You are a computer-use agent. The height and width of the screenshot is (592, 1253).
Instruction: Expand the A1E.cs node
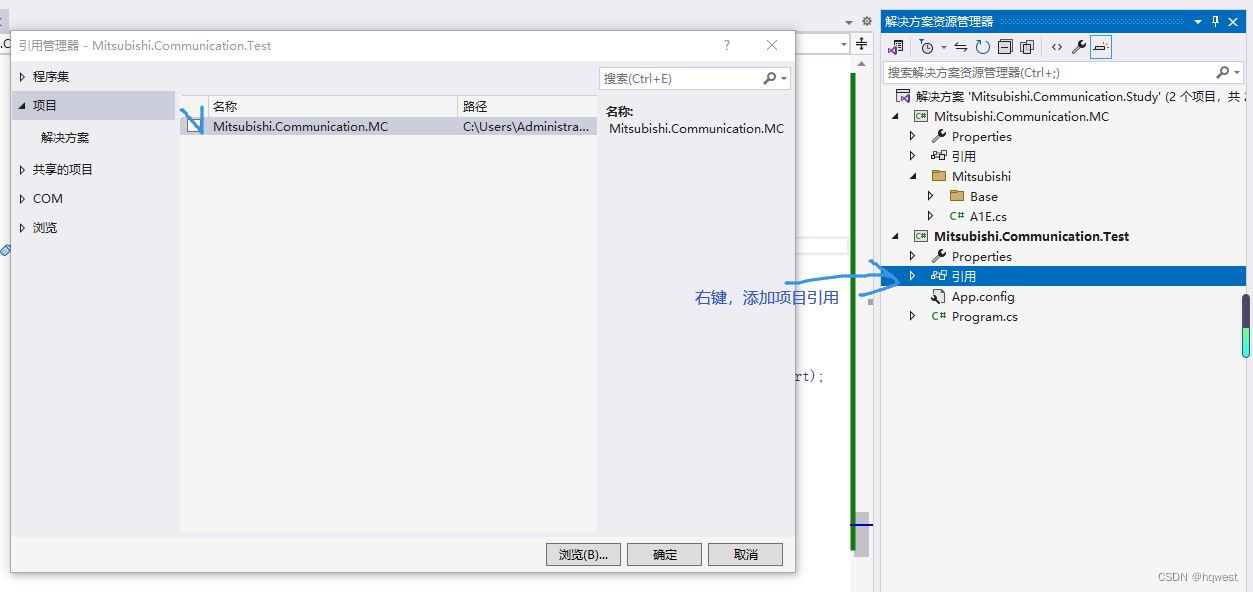click(930, 216)
